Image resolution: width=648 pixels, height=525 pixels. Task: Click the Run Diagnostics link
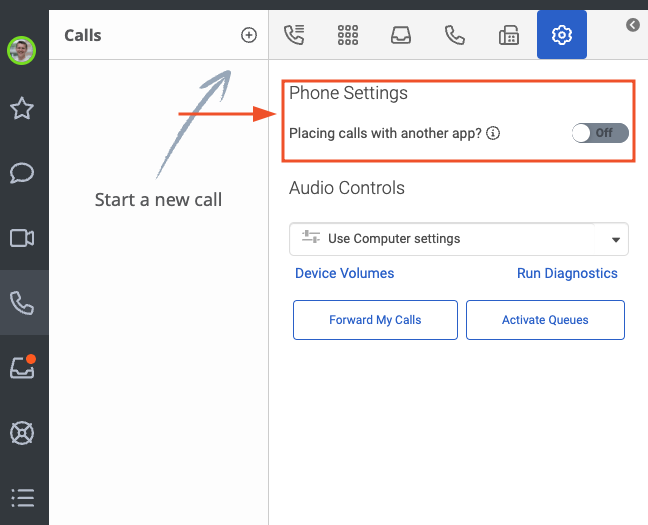567,273
